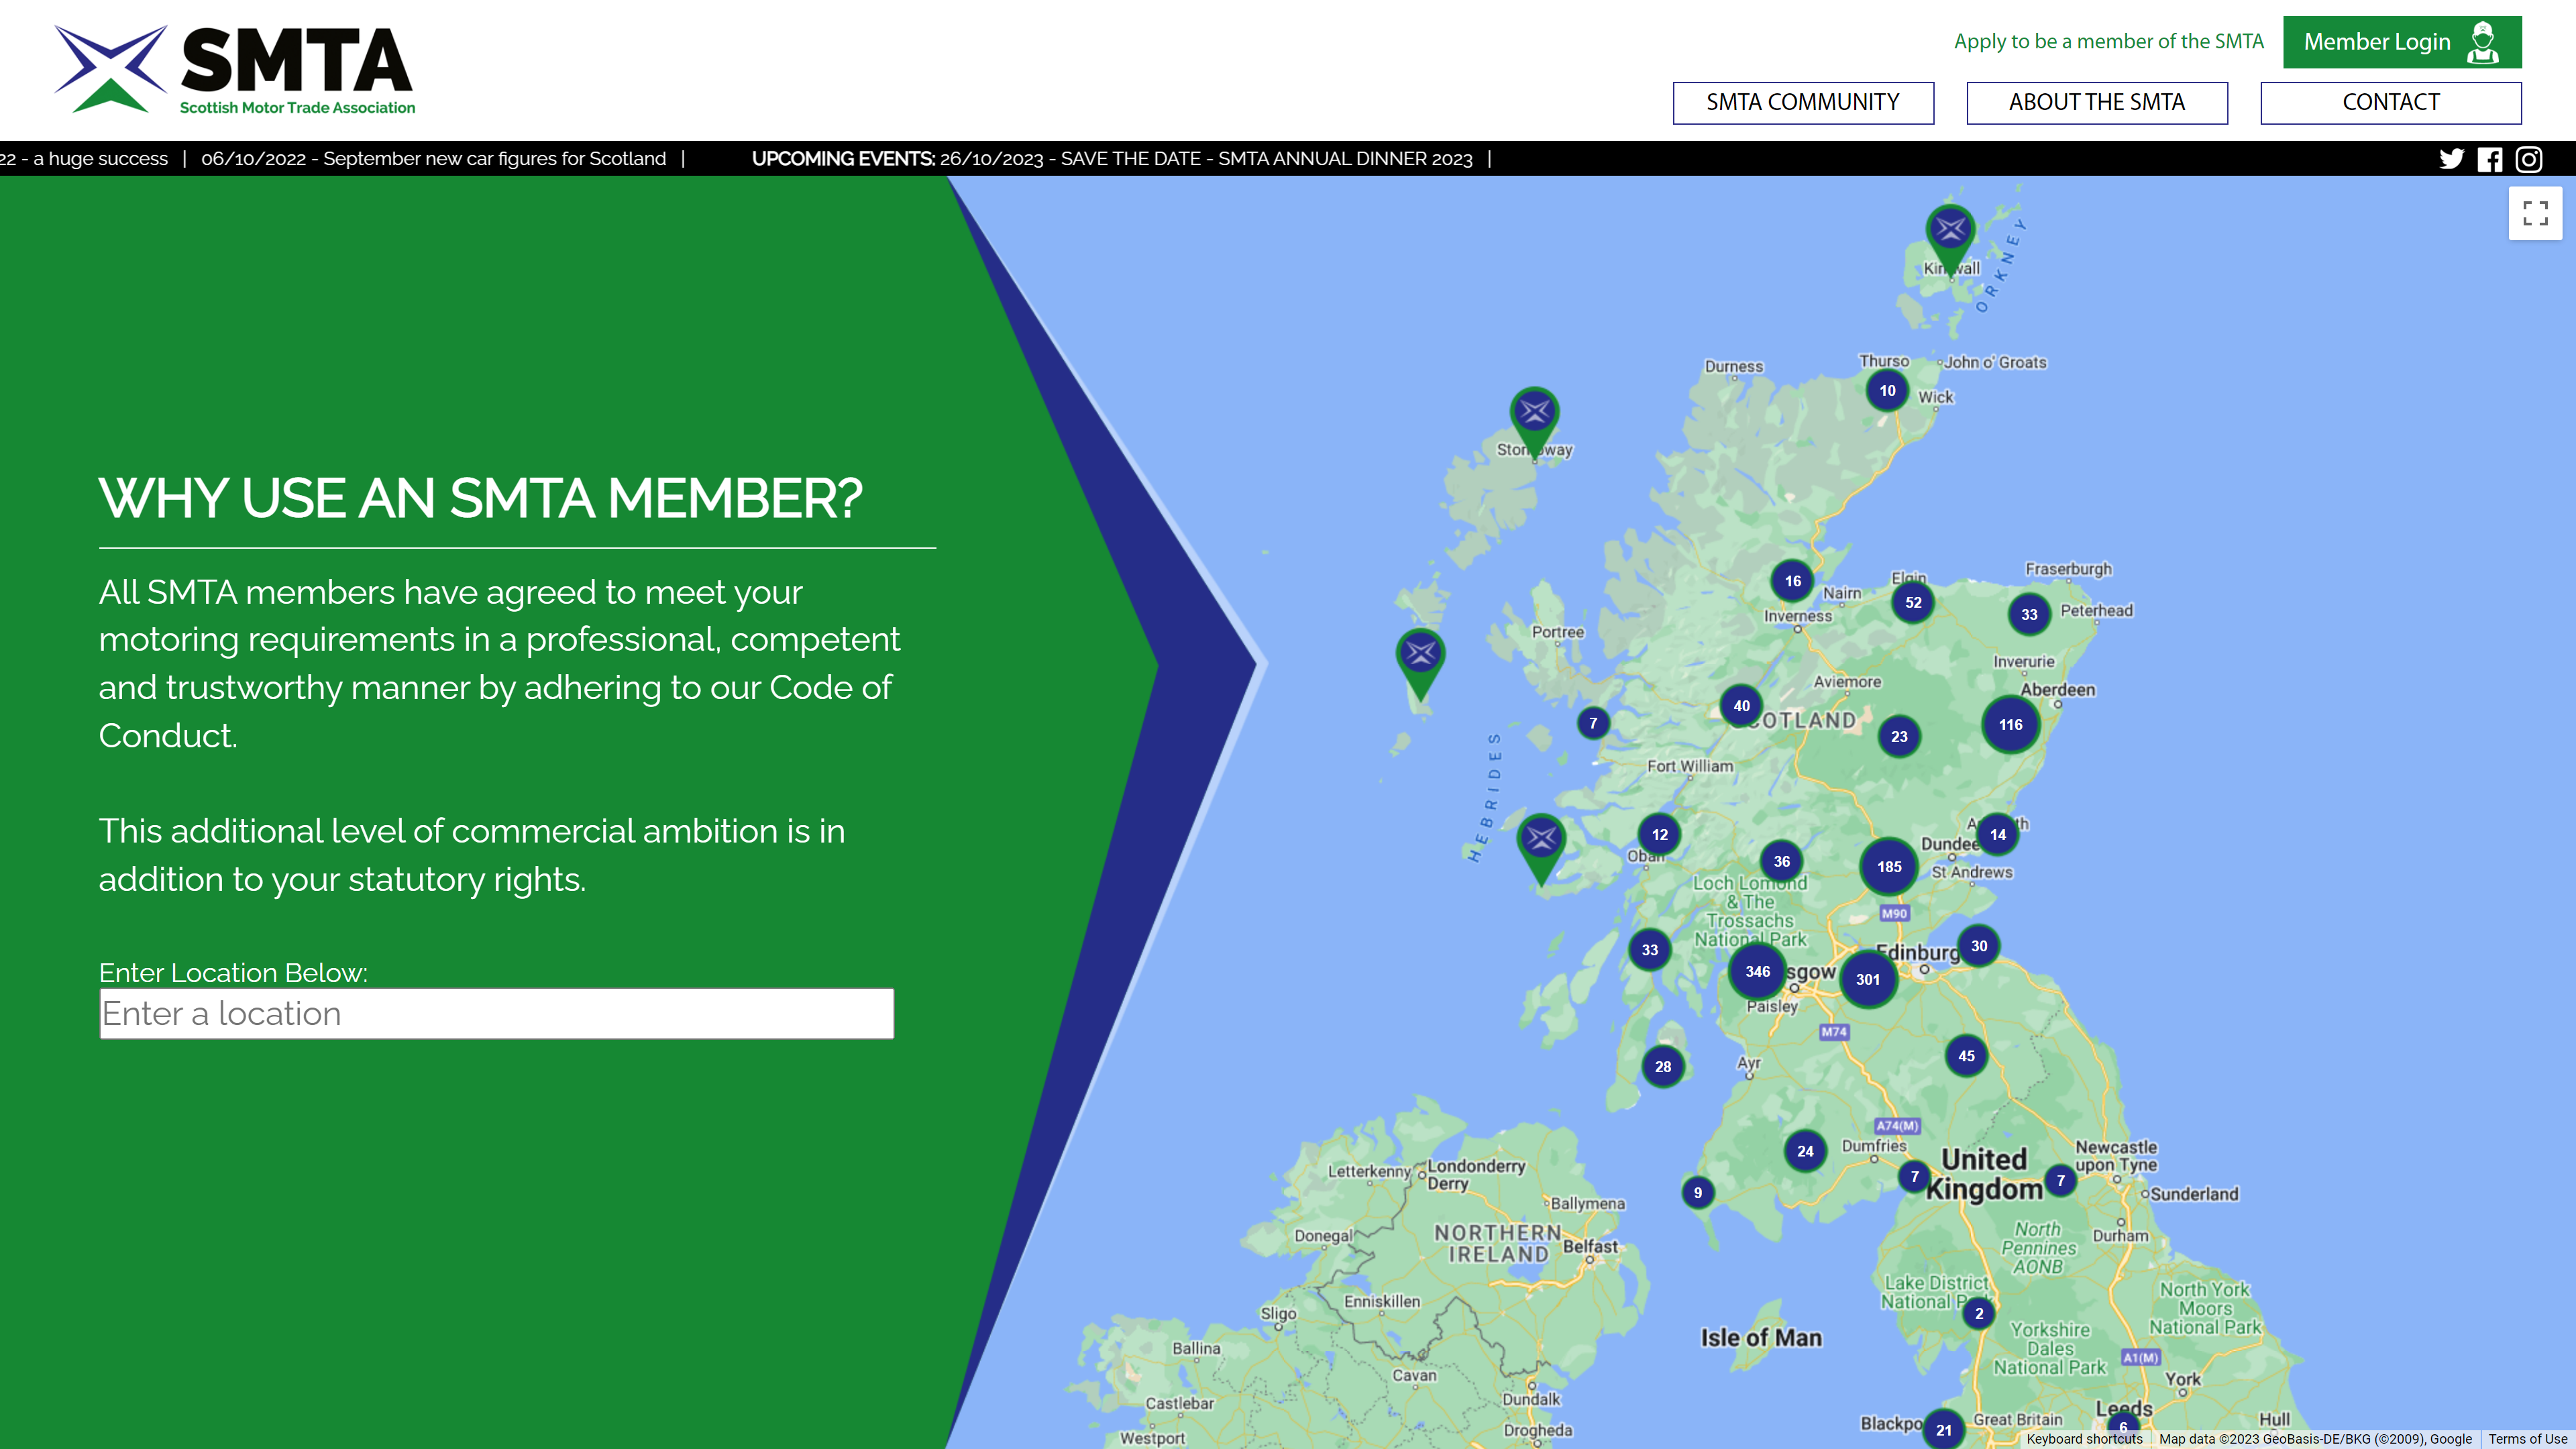Screen dimensions: 2576x1449
Task: Click the Enter a location field
Action: tap(497, 1014)
